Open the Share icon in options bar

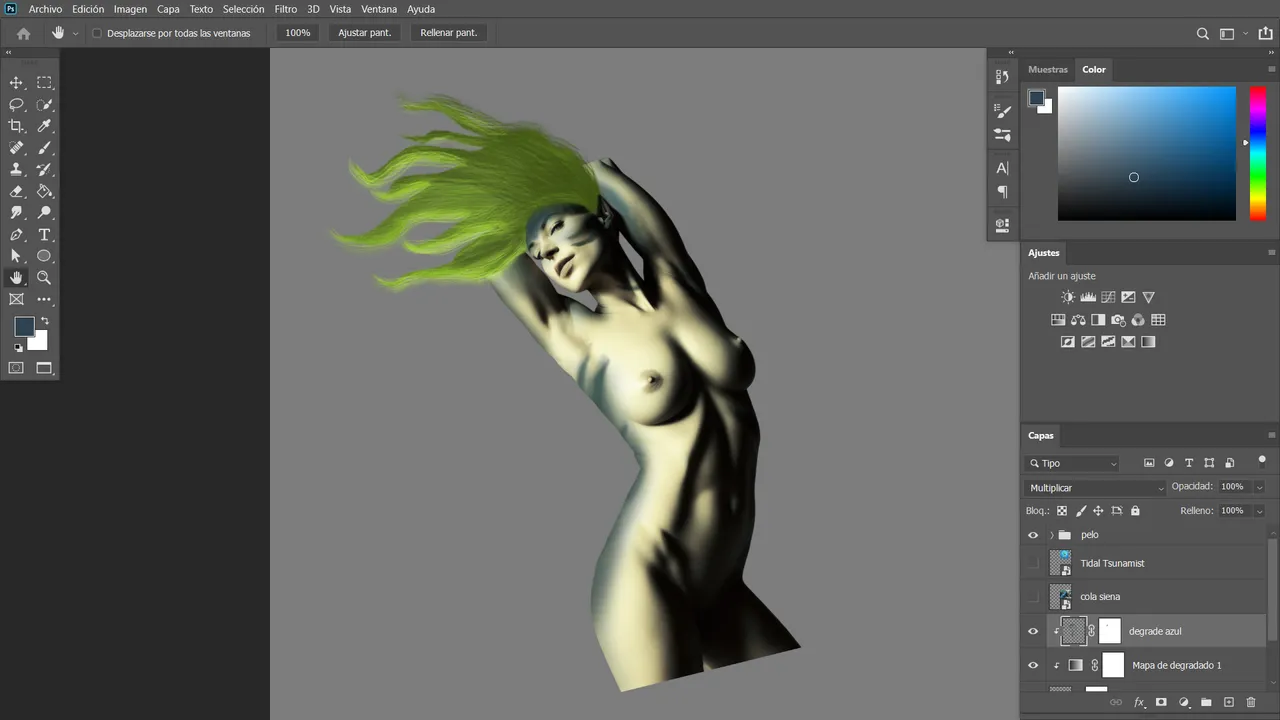point(1266,33)
